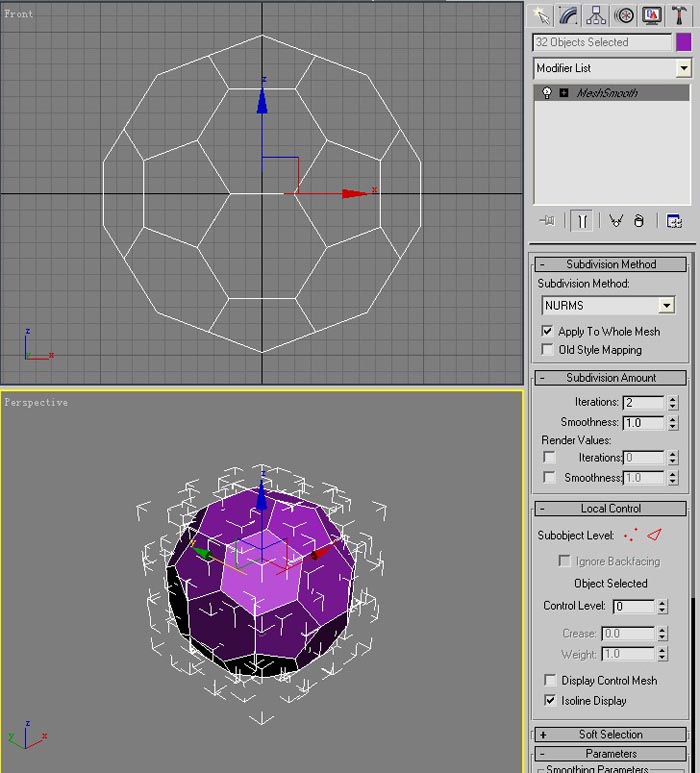Collapse the Subdivision Amount rollout

point(610,378)
